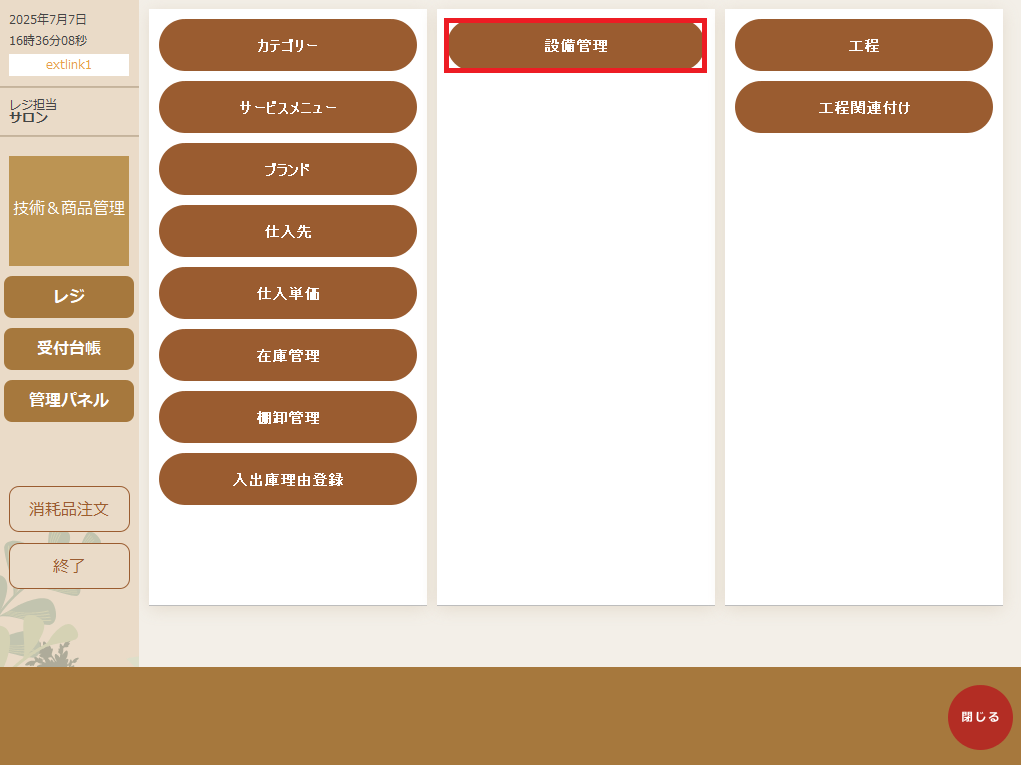This screenshot has width=1021, height=765.
Task: Click the レジ担当 サロン staff label
Action: [x=33, y=111]
